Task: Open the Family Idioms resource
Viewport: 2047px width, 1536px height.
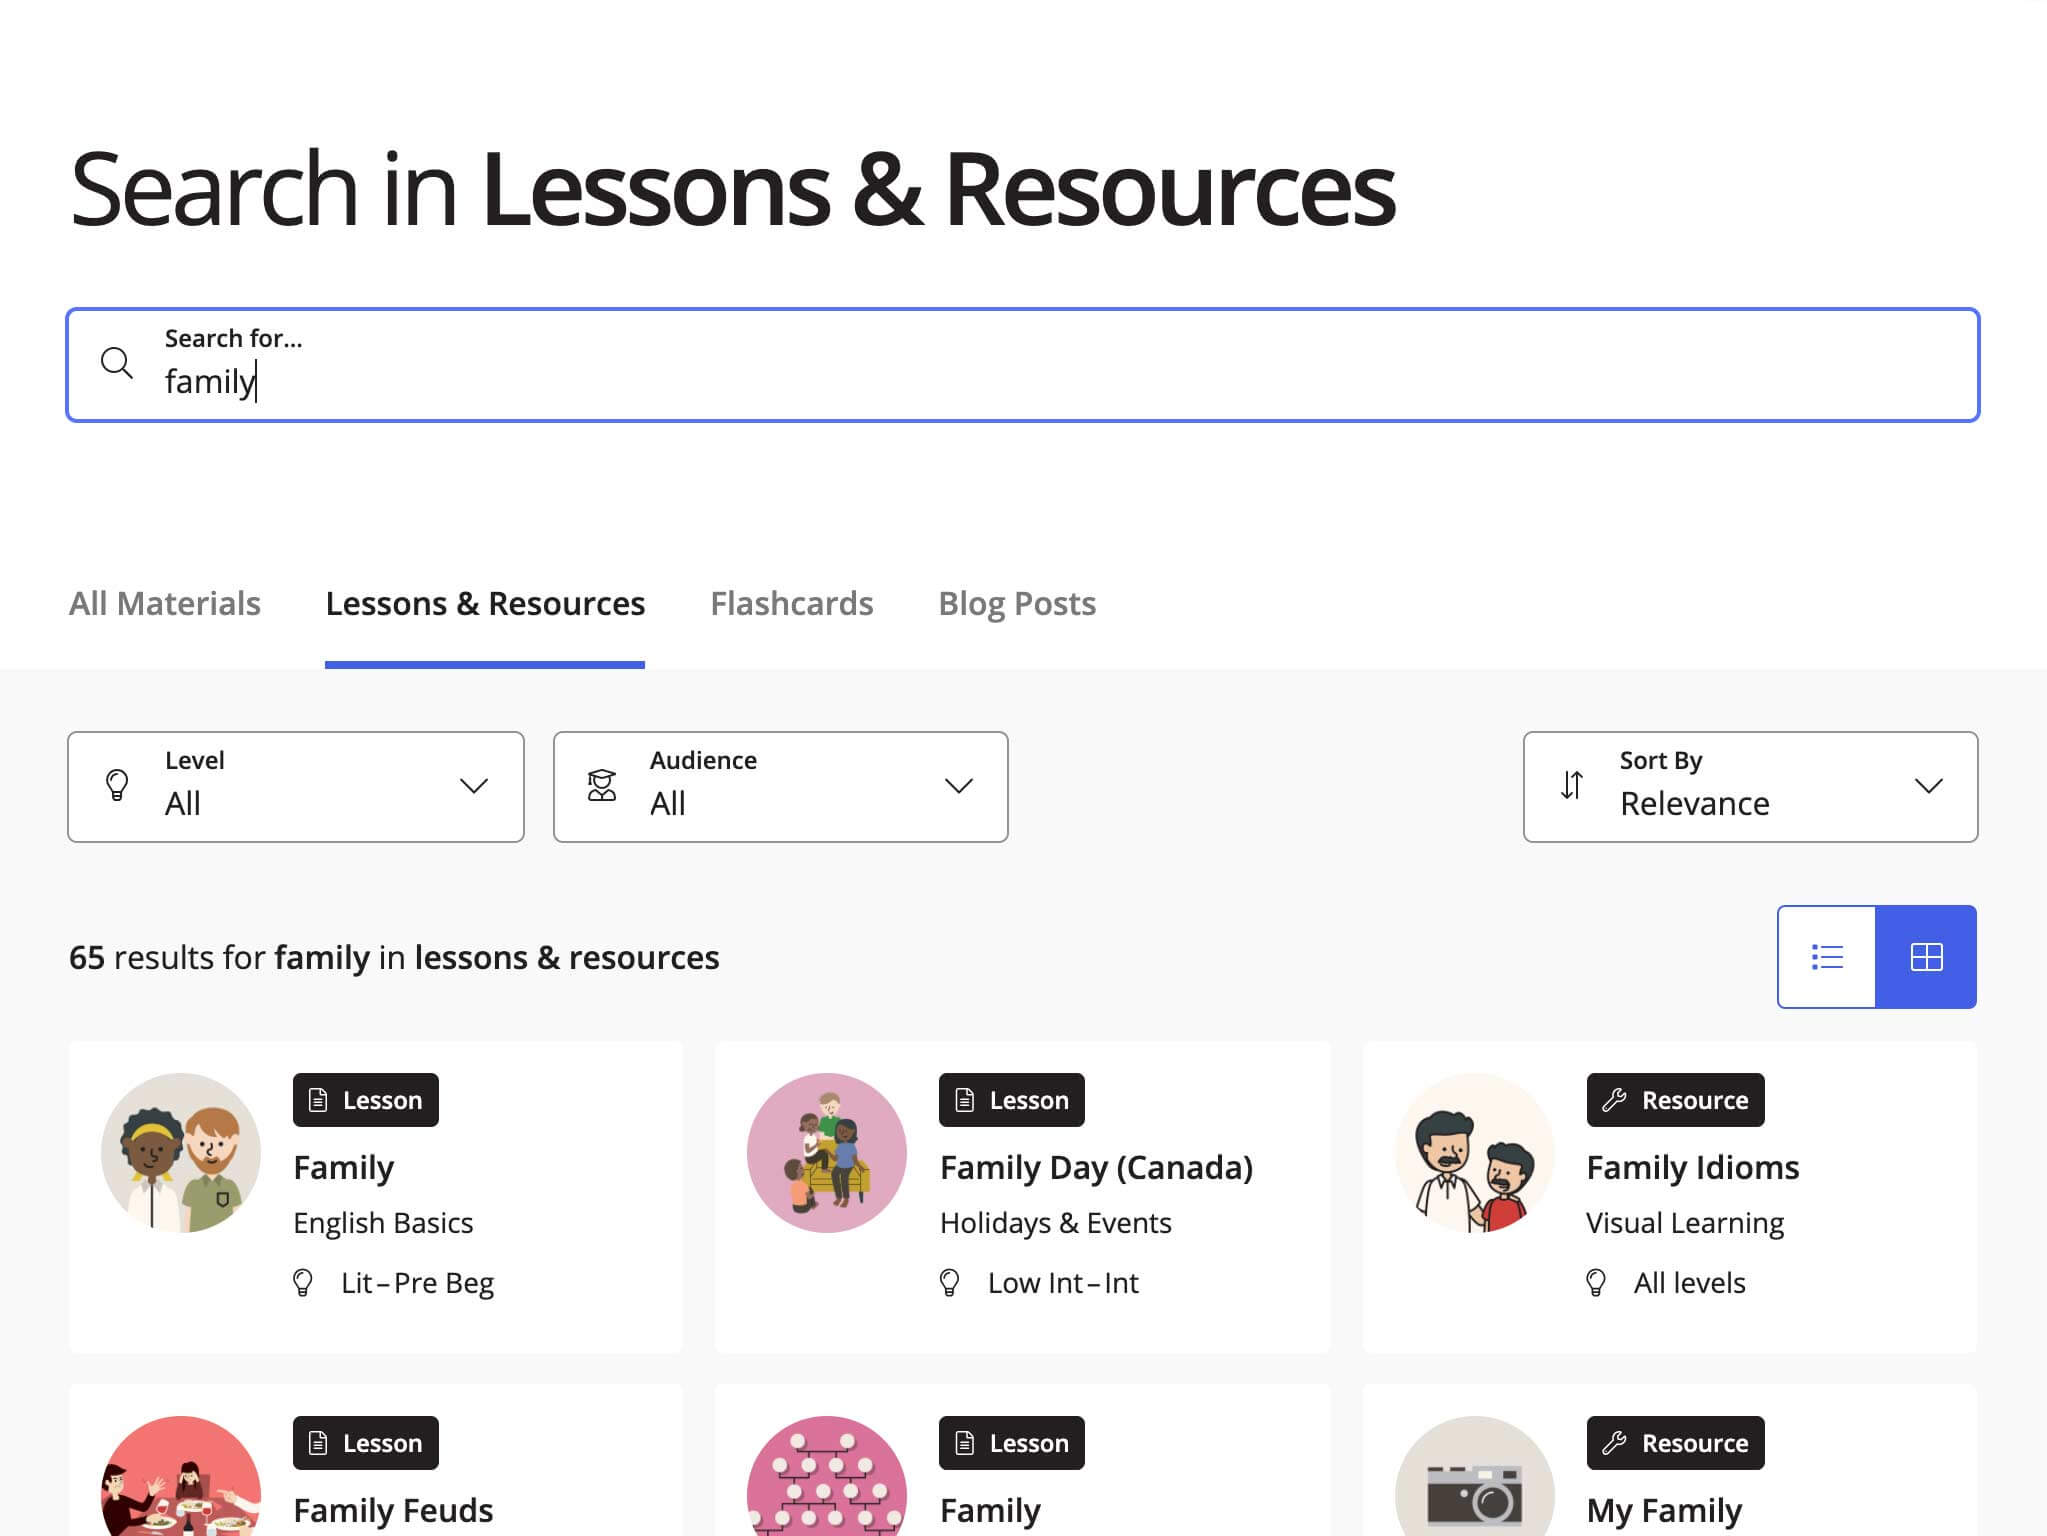Action: coord(1693,1168)
